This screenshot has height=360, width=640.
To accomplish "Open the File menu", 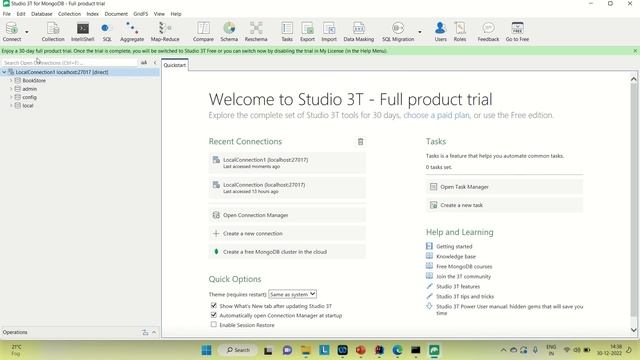I will [x=7, y=14].
